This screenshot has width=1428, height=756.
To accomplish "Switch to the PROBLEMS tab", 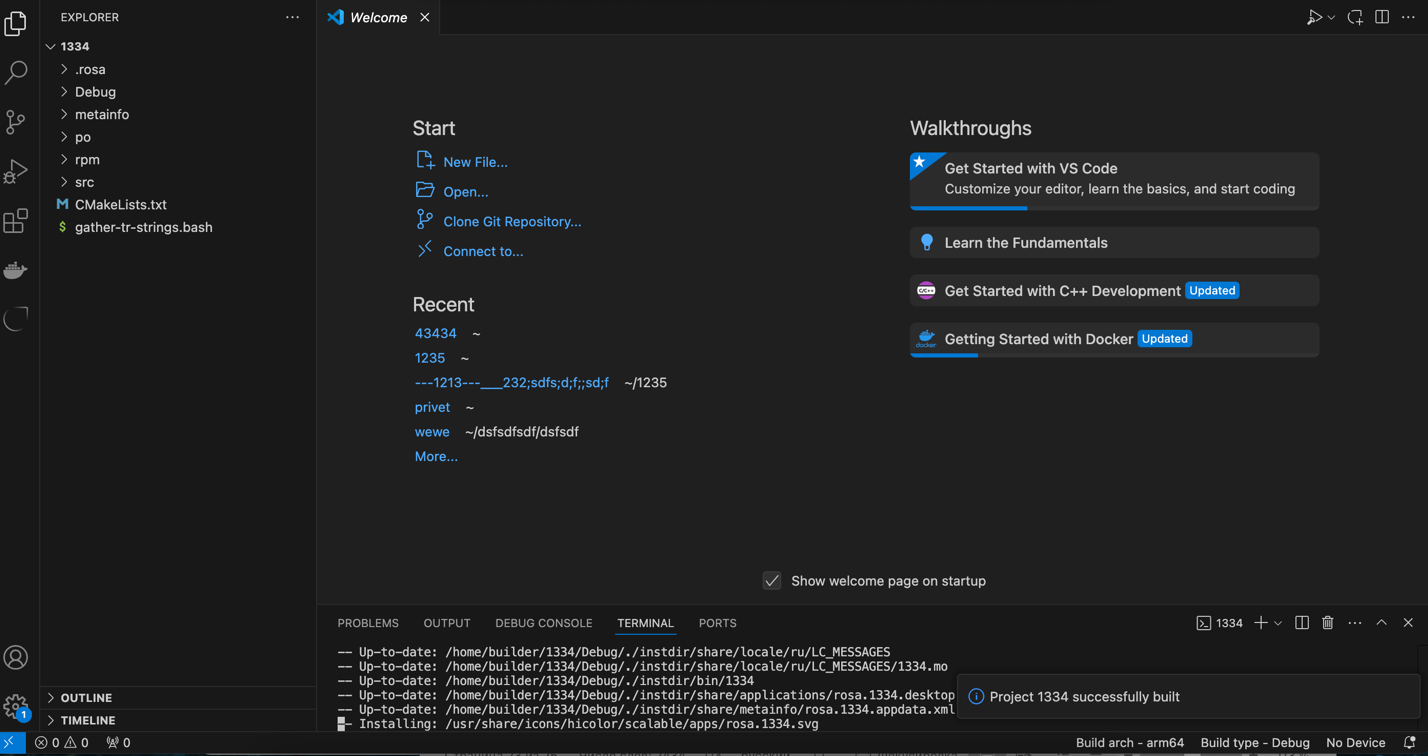I will 368,623.
